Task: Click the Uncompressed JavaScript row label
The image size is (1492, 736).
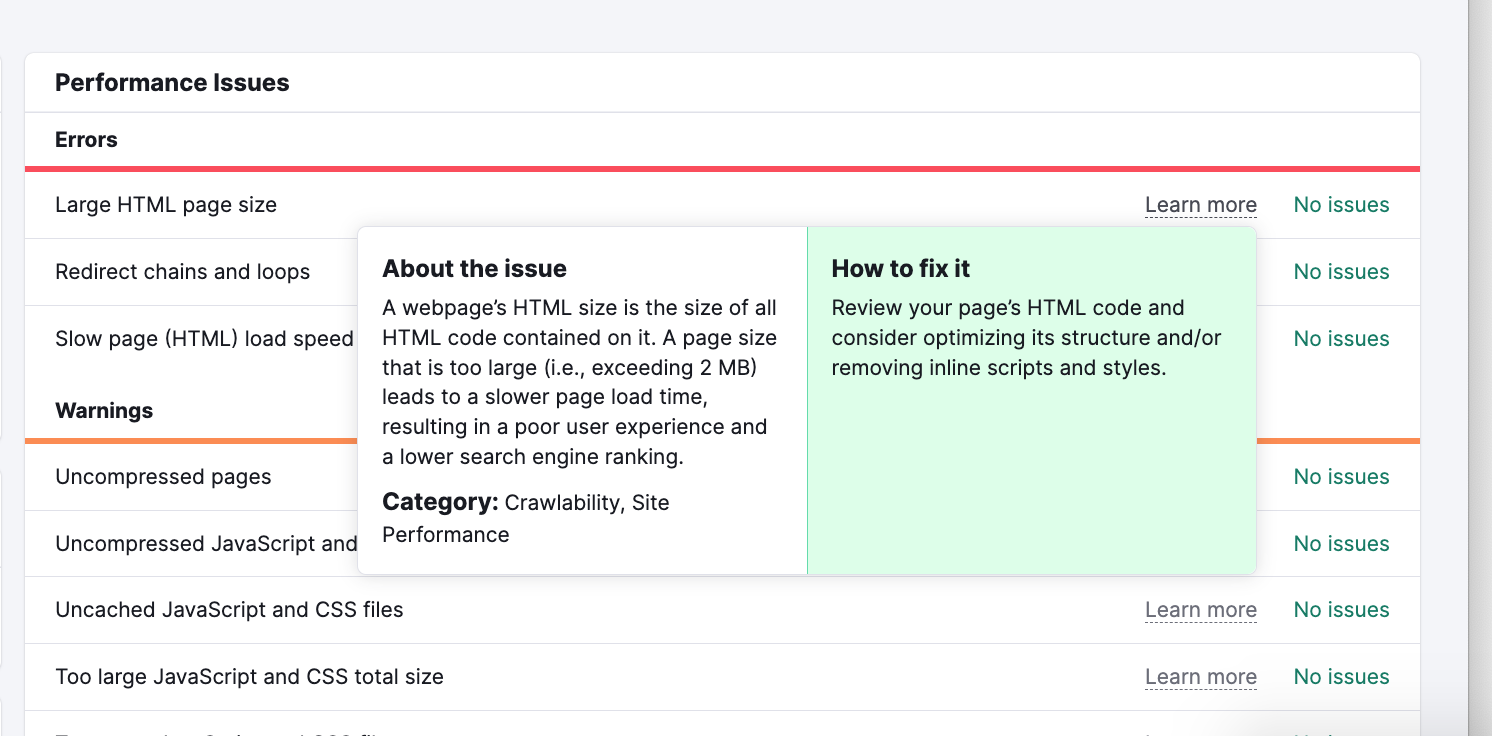Action: click(x=206, y=544)
